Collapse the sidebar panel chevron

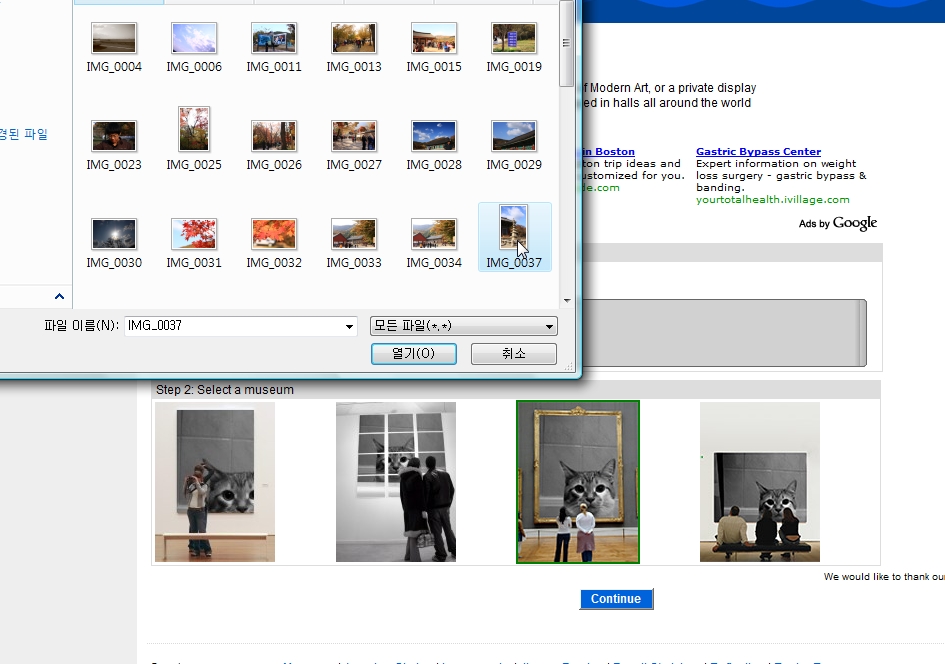tap(59, 296)
